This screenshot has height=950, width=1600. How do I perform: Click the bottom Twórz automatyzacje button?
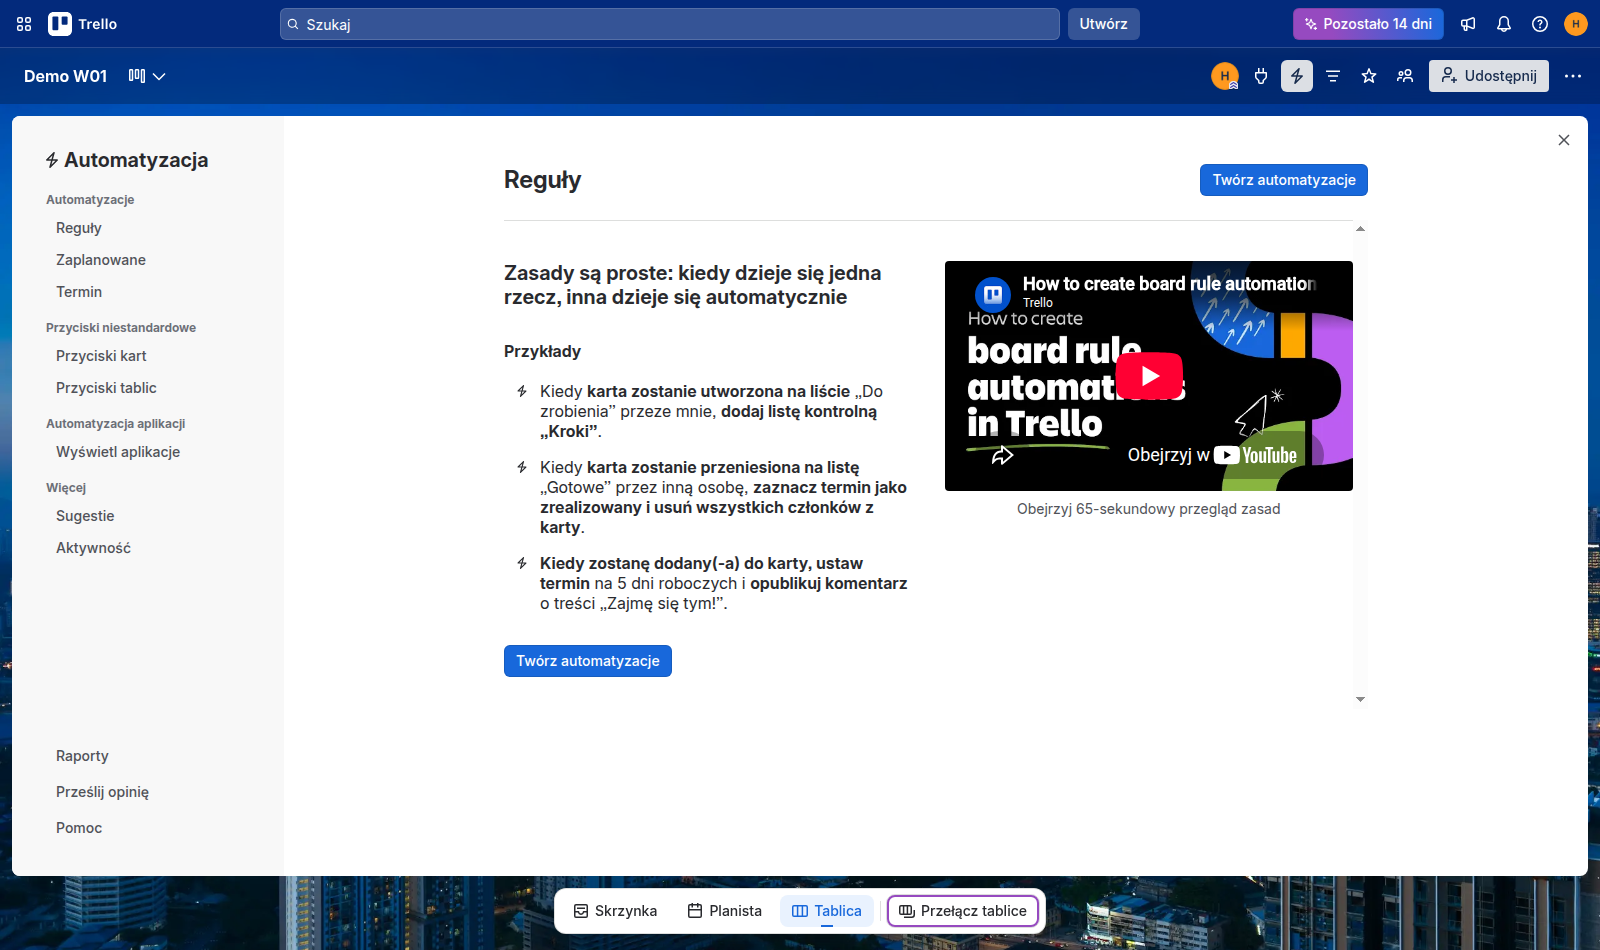click(x=588, y=661)
